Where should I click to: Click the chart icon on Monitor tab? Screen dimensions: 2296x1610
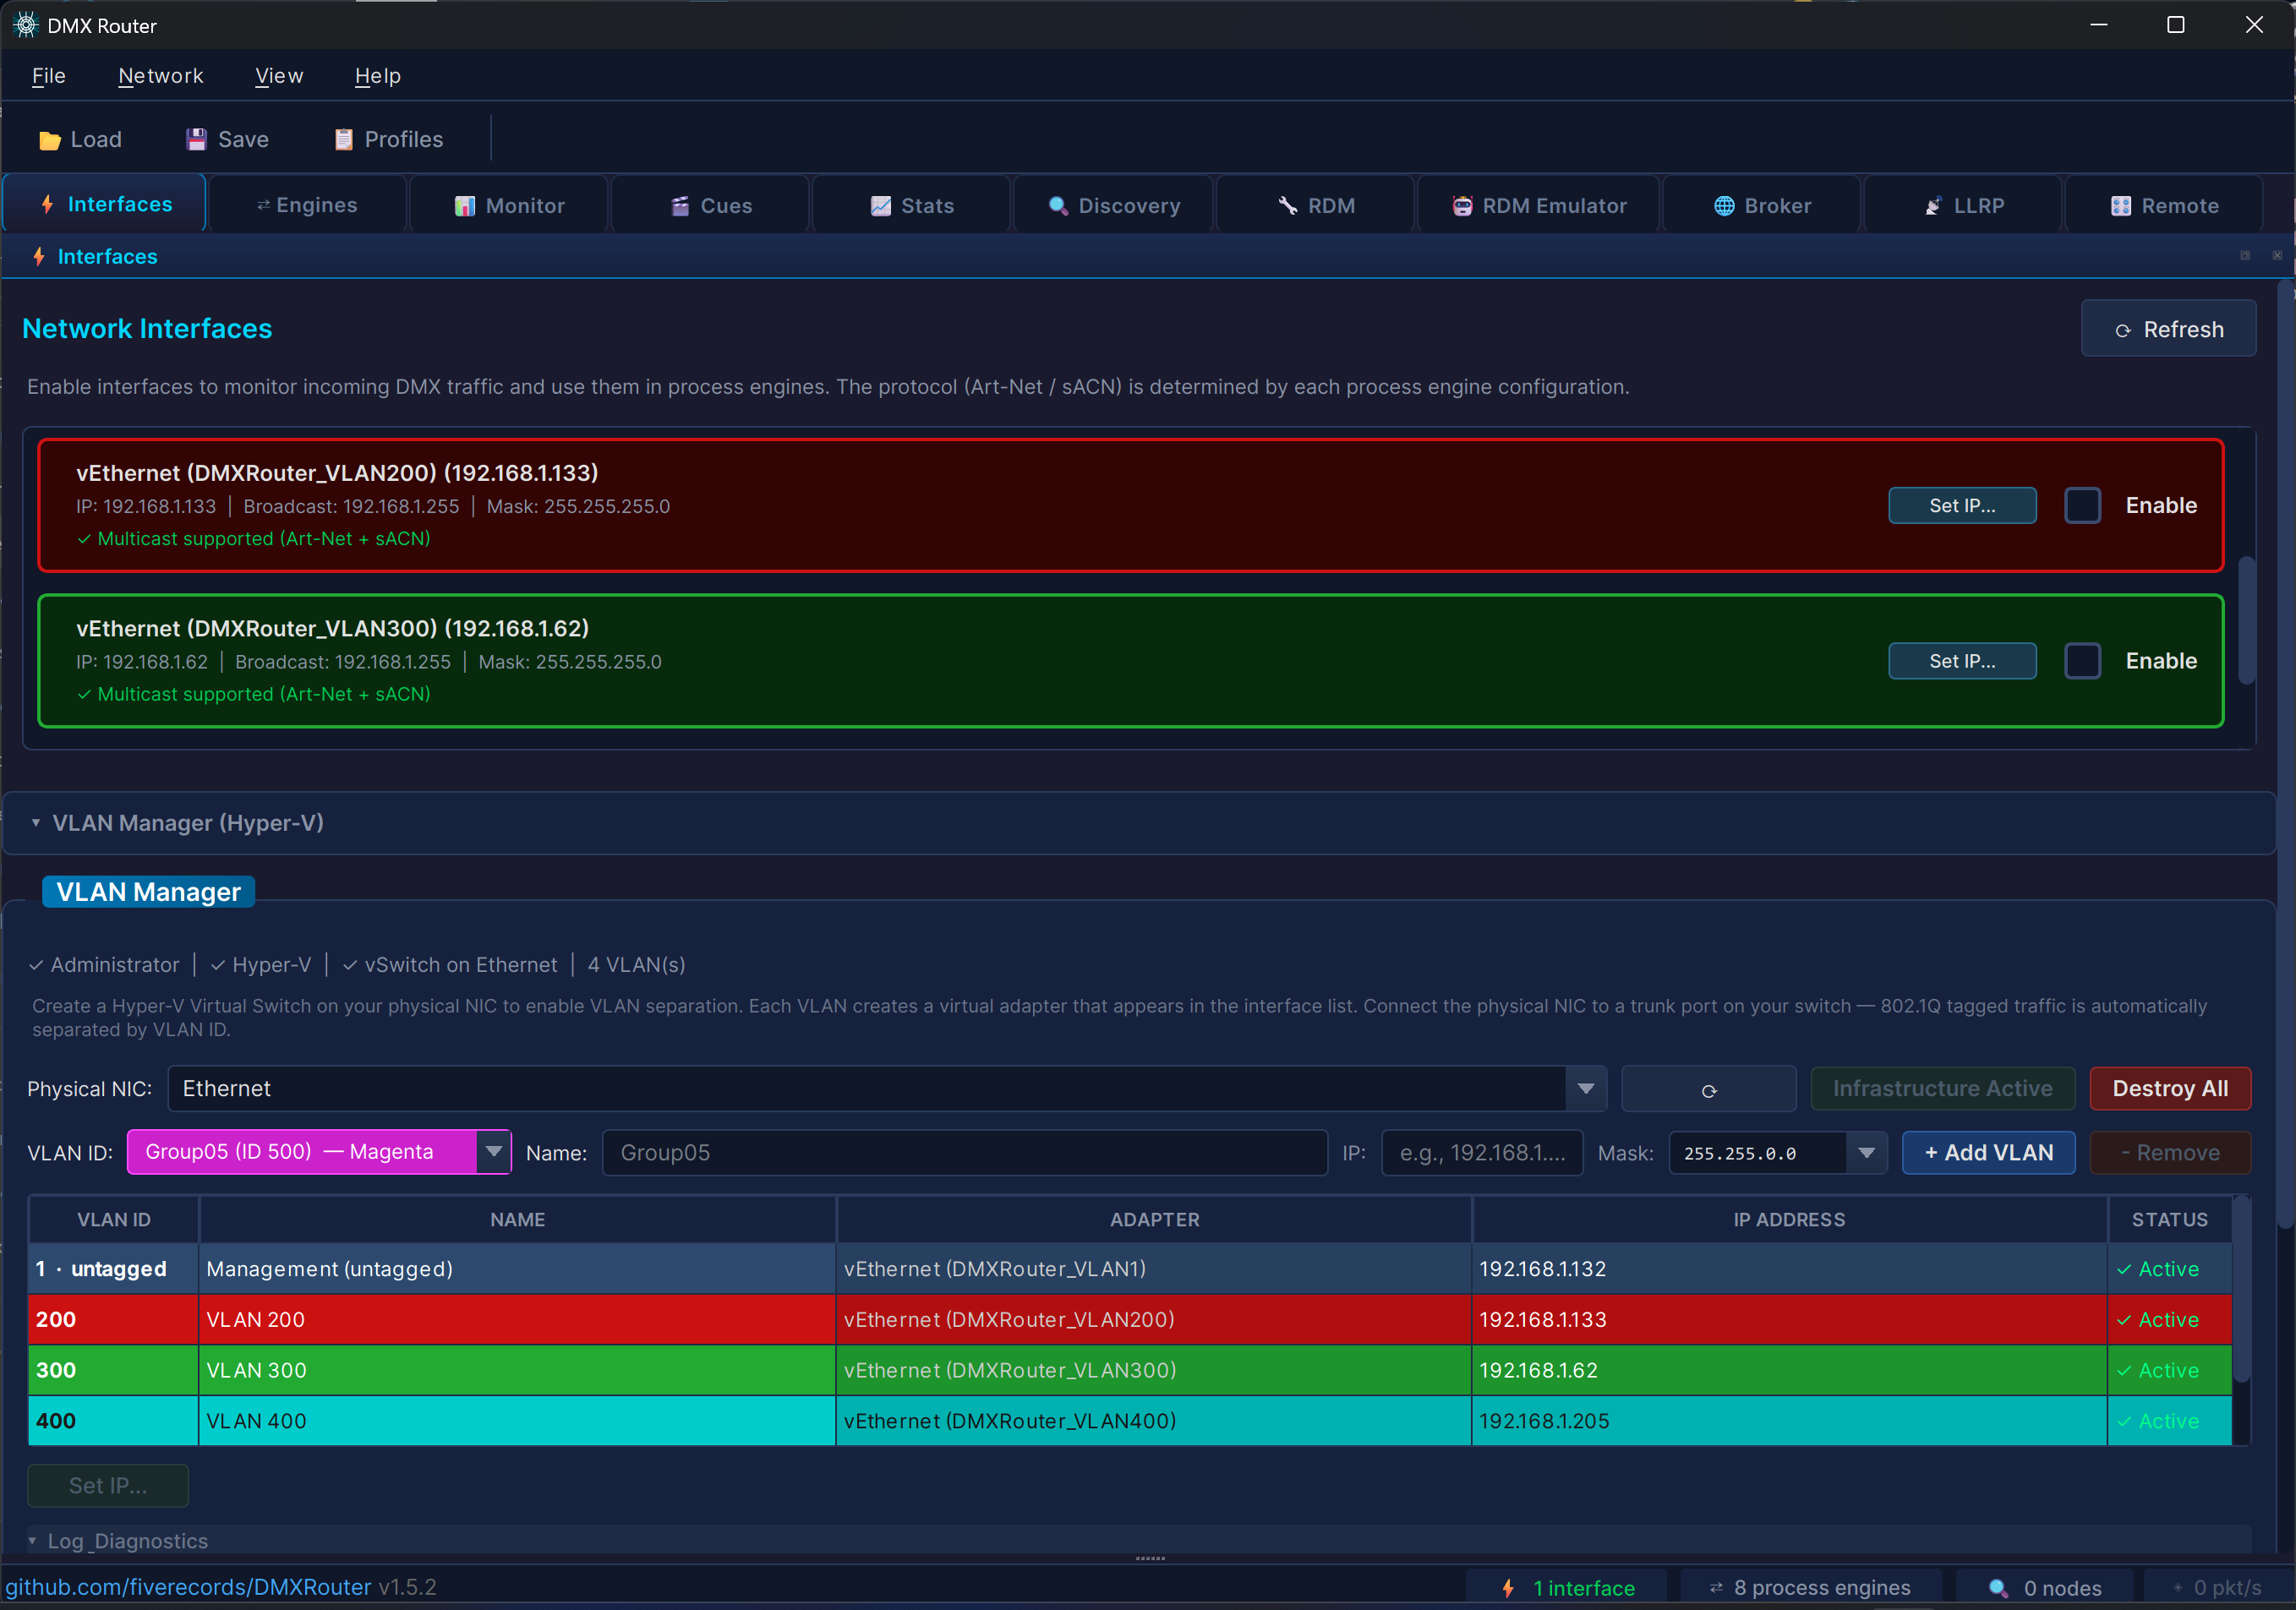[x=465, y=206]
